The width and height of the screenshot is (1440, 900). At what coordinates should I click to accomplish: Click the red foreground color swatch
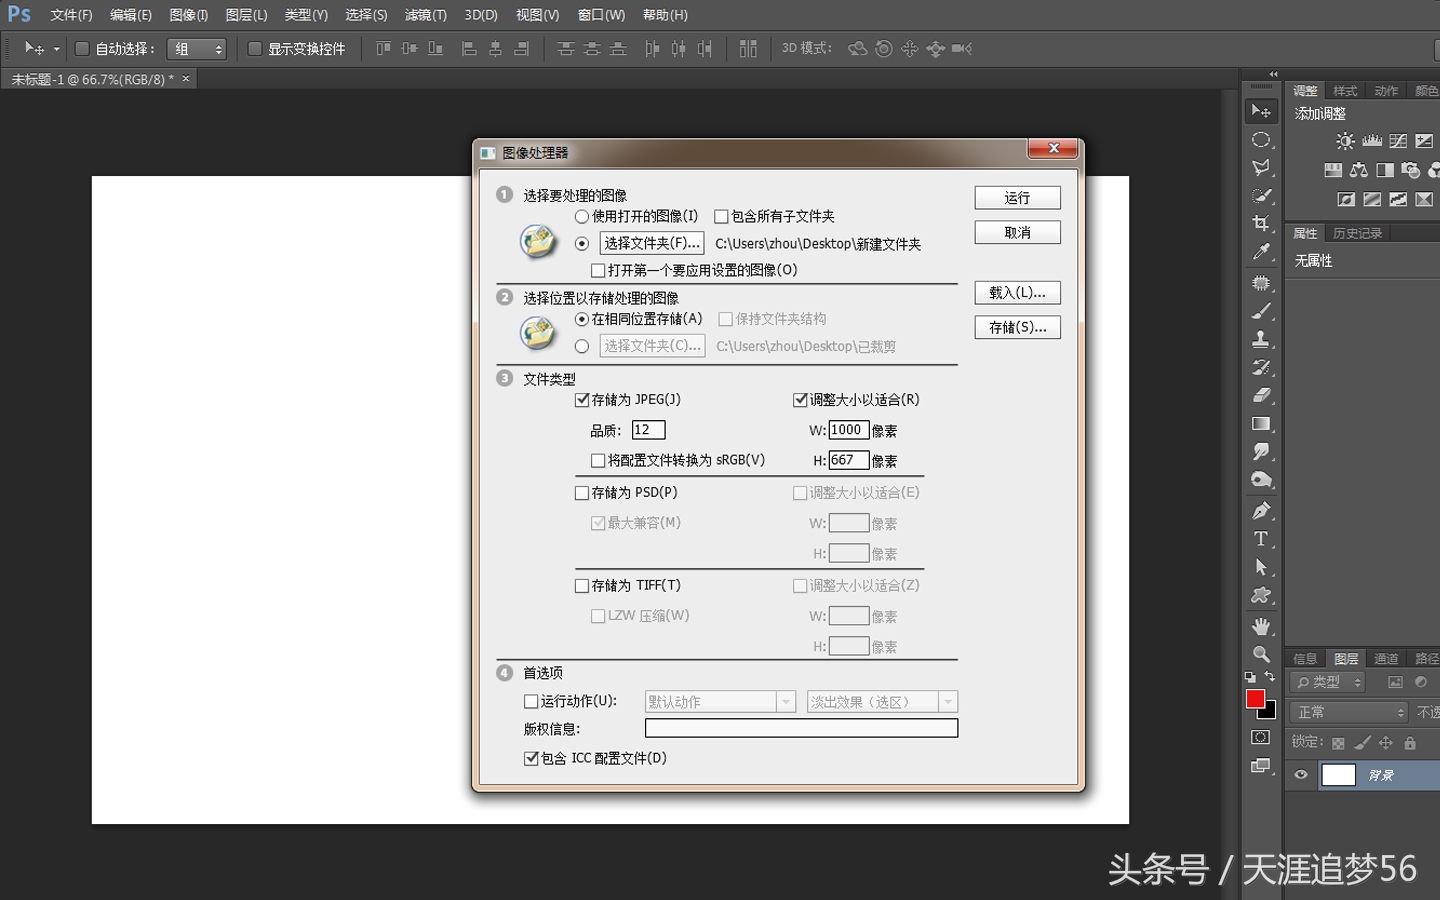click(x=1255, y=698)
